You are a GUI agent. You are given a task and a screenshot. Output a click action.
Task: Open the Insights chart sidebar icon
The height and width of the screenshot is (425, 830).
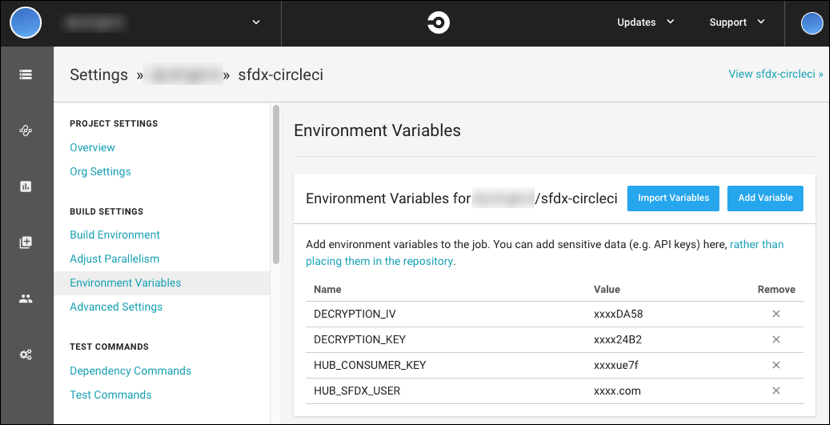pyautogui.click(x=25, y=186)
